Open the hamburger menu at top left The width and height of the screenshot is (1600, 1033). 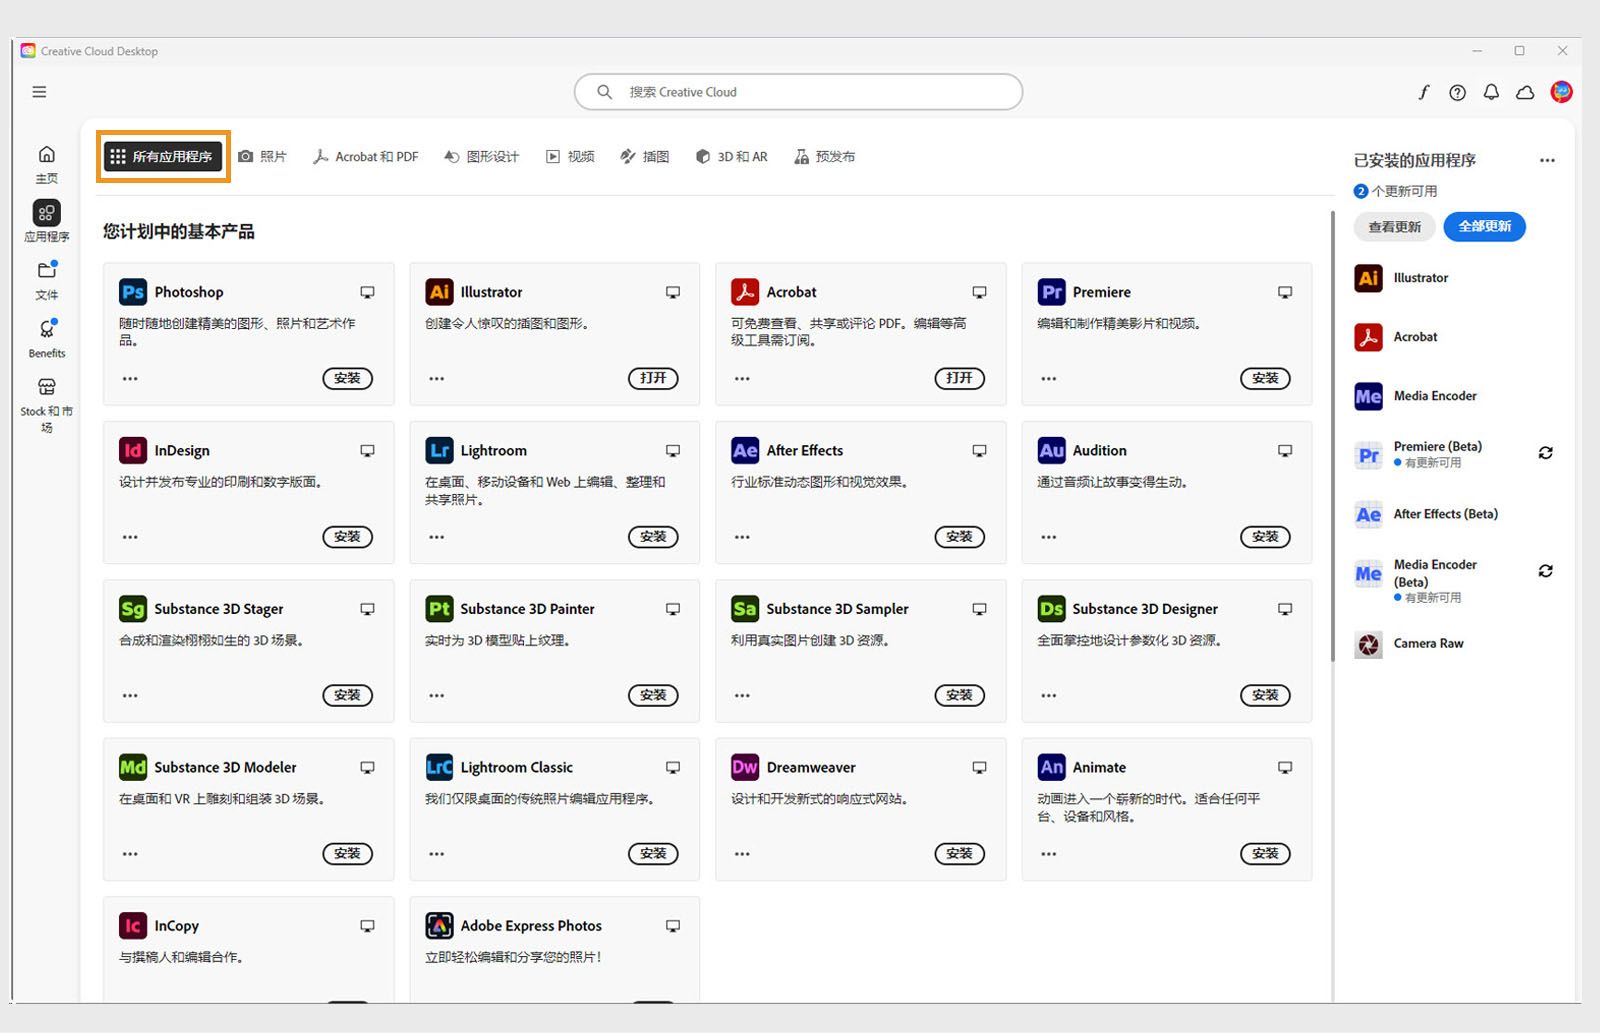point(39,91)
